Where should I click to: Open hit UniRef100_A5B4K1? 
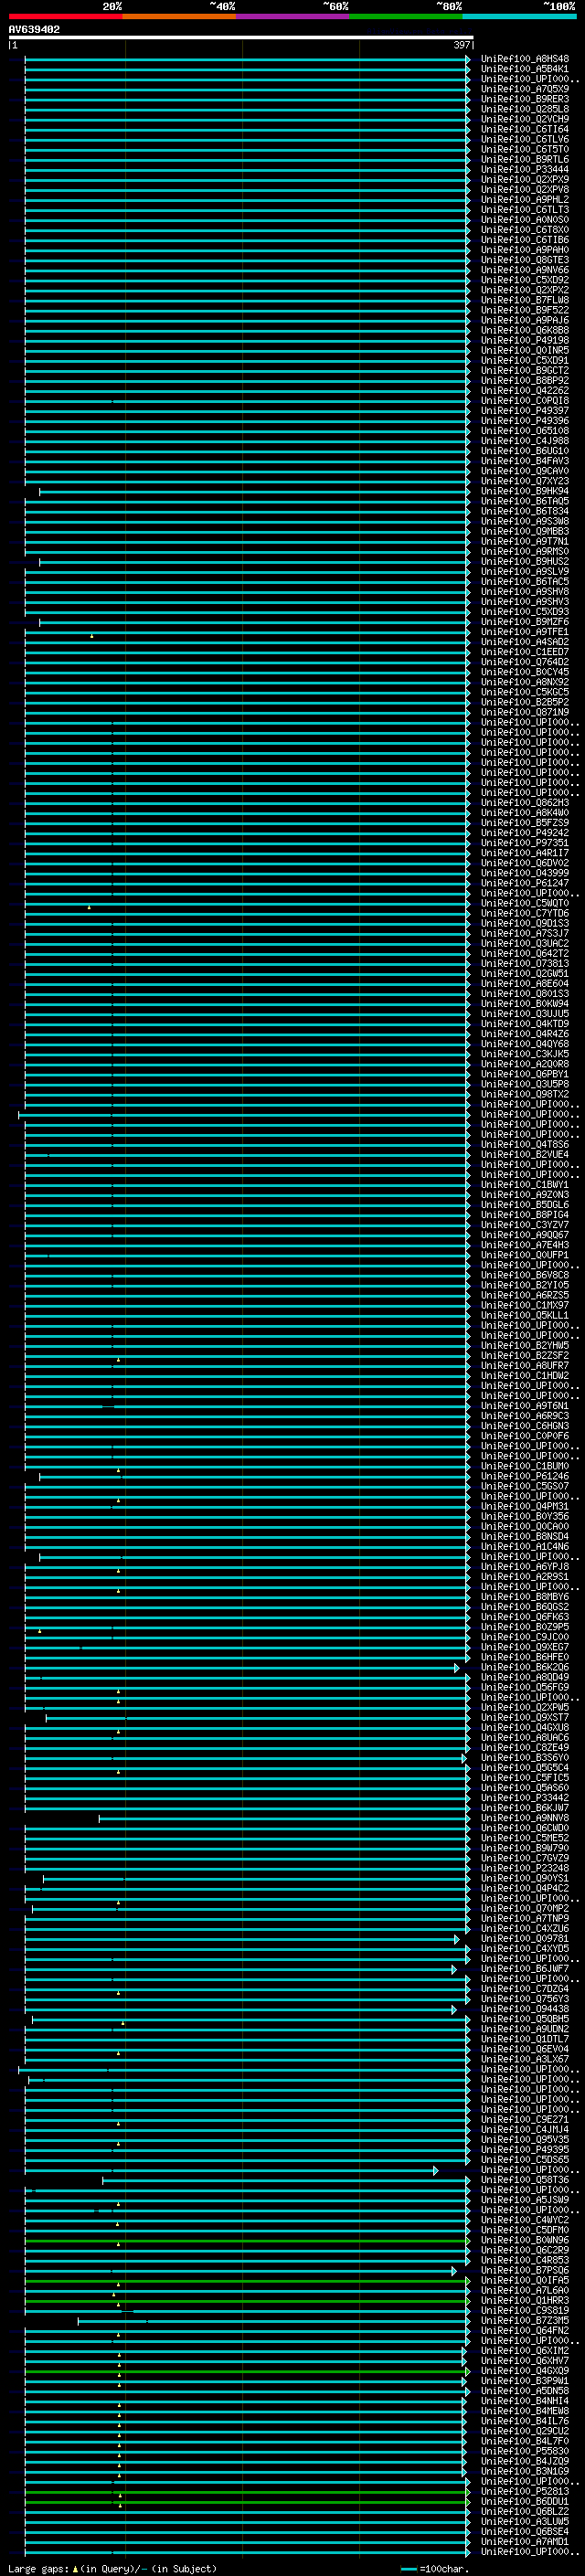pyautogui.click(x=525, y=69)
